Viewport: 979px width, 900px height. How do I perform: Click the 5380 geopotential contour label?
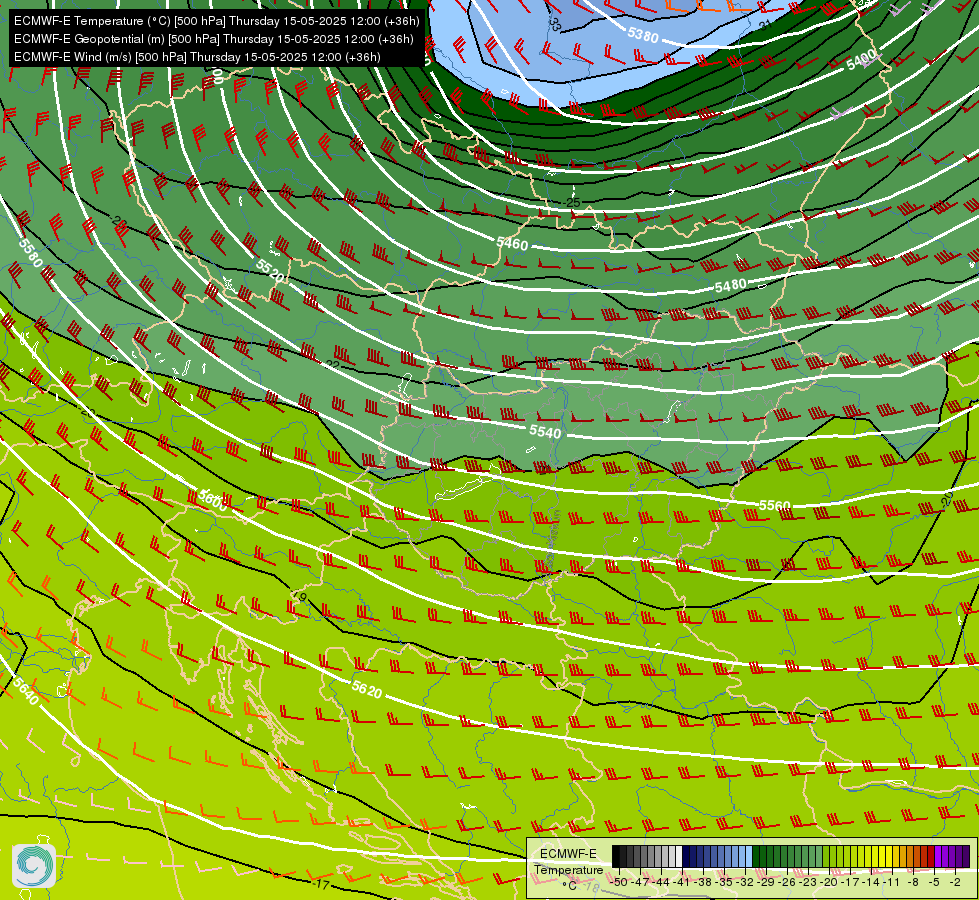coord(642,34)
